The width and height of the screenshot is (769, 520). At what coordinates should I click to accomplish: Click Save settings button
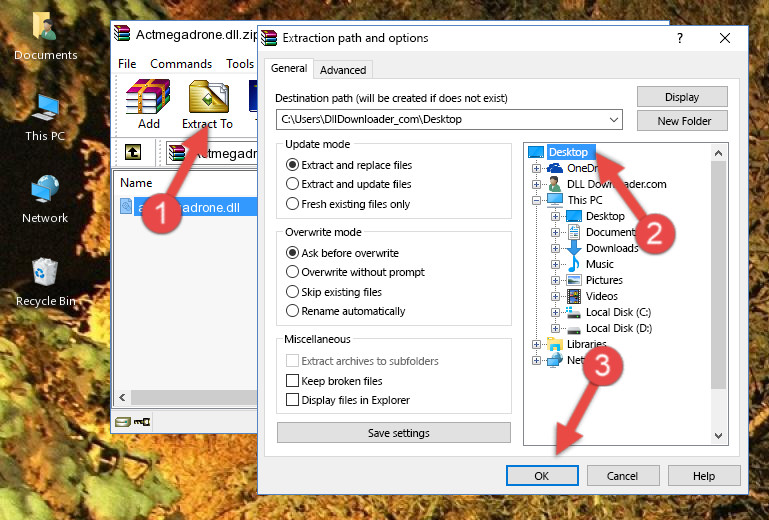pyautogui.click(x=393, y=433)
